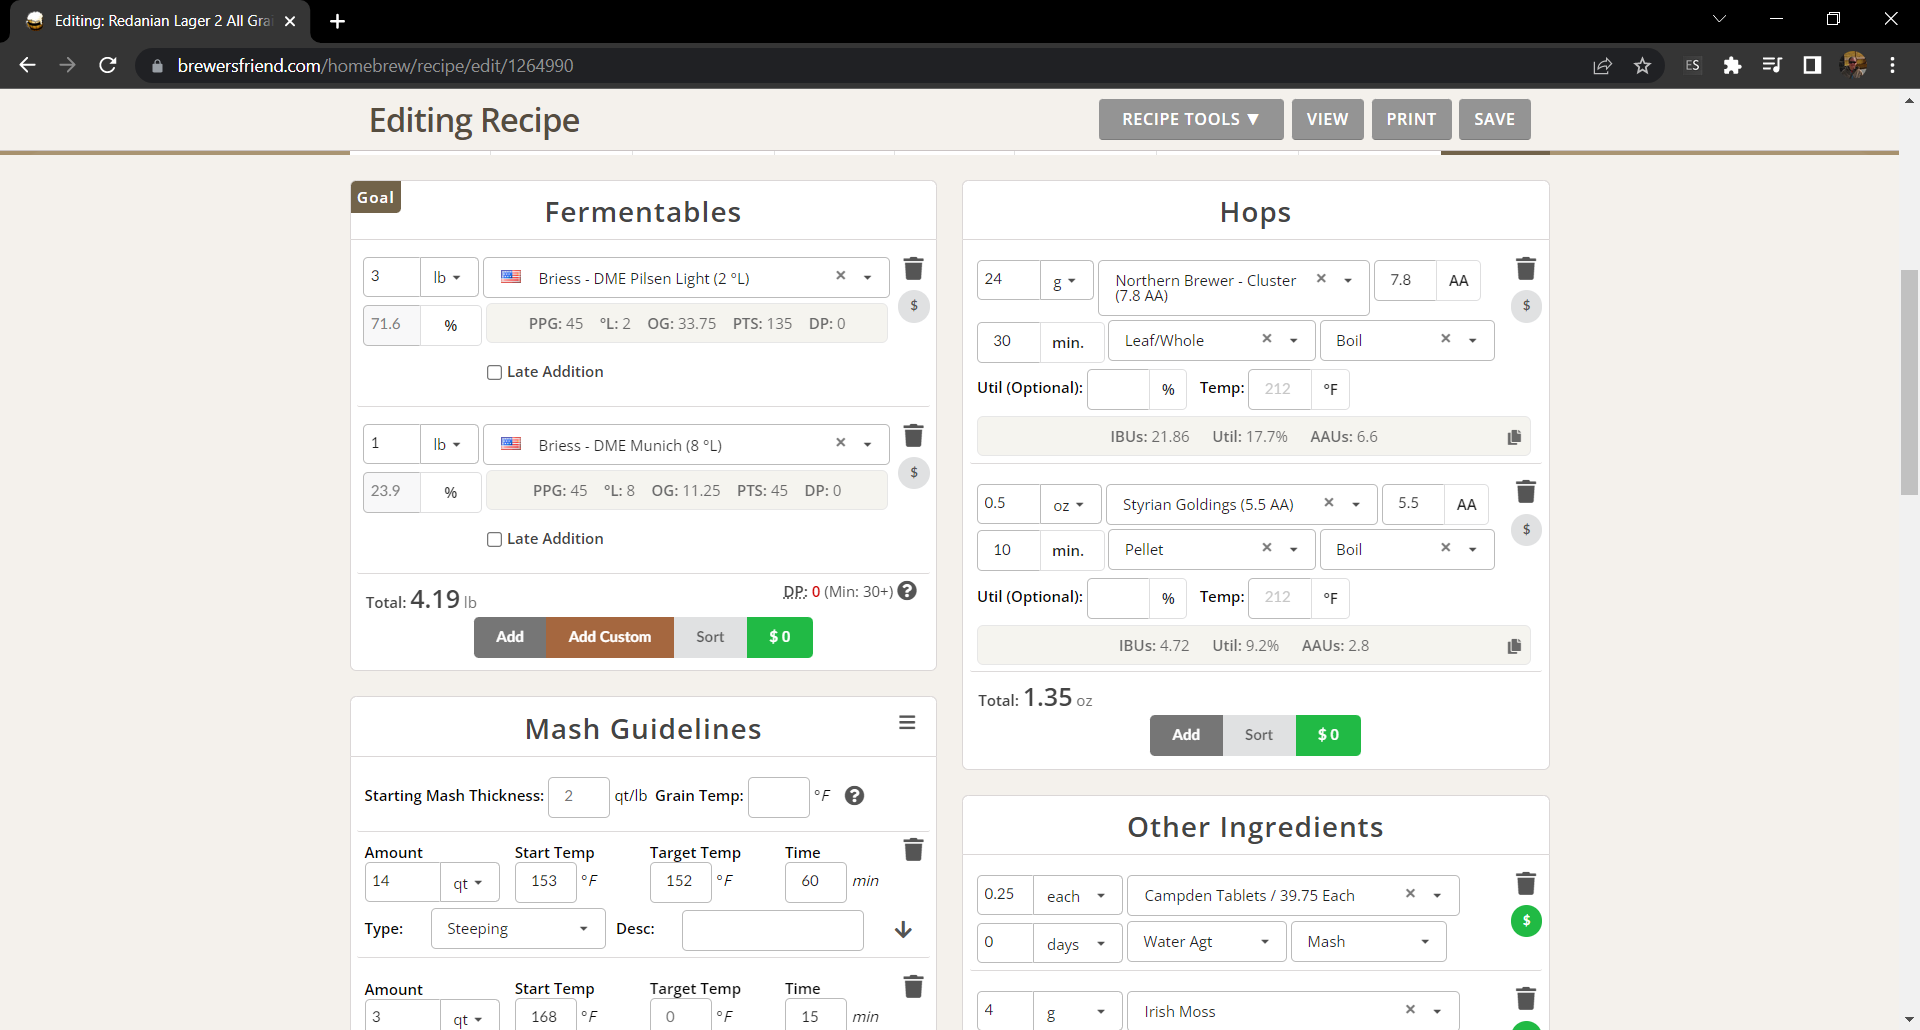Open browser extensions puzzle icon
The height and width of the screenshot is (1030, 1920).
point(1732,66)
